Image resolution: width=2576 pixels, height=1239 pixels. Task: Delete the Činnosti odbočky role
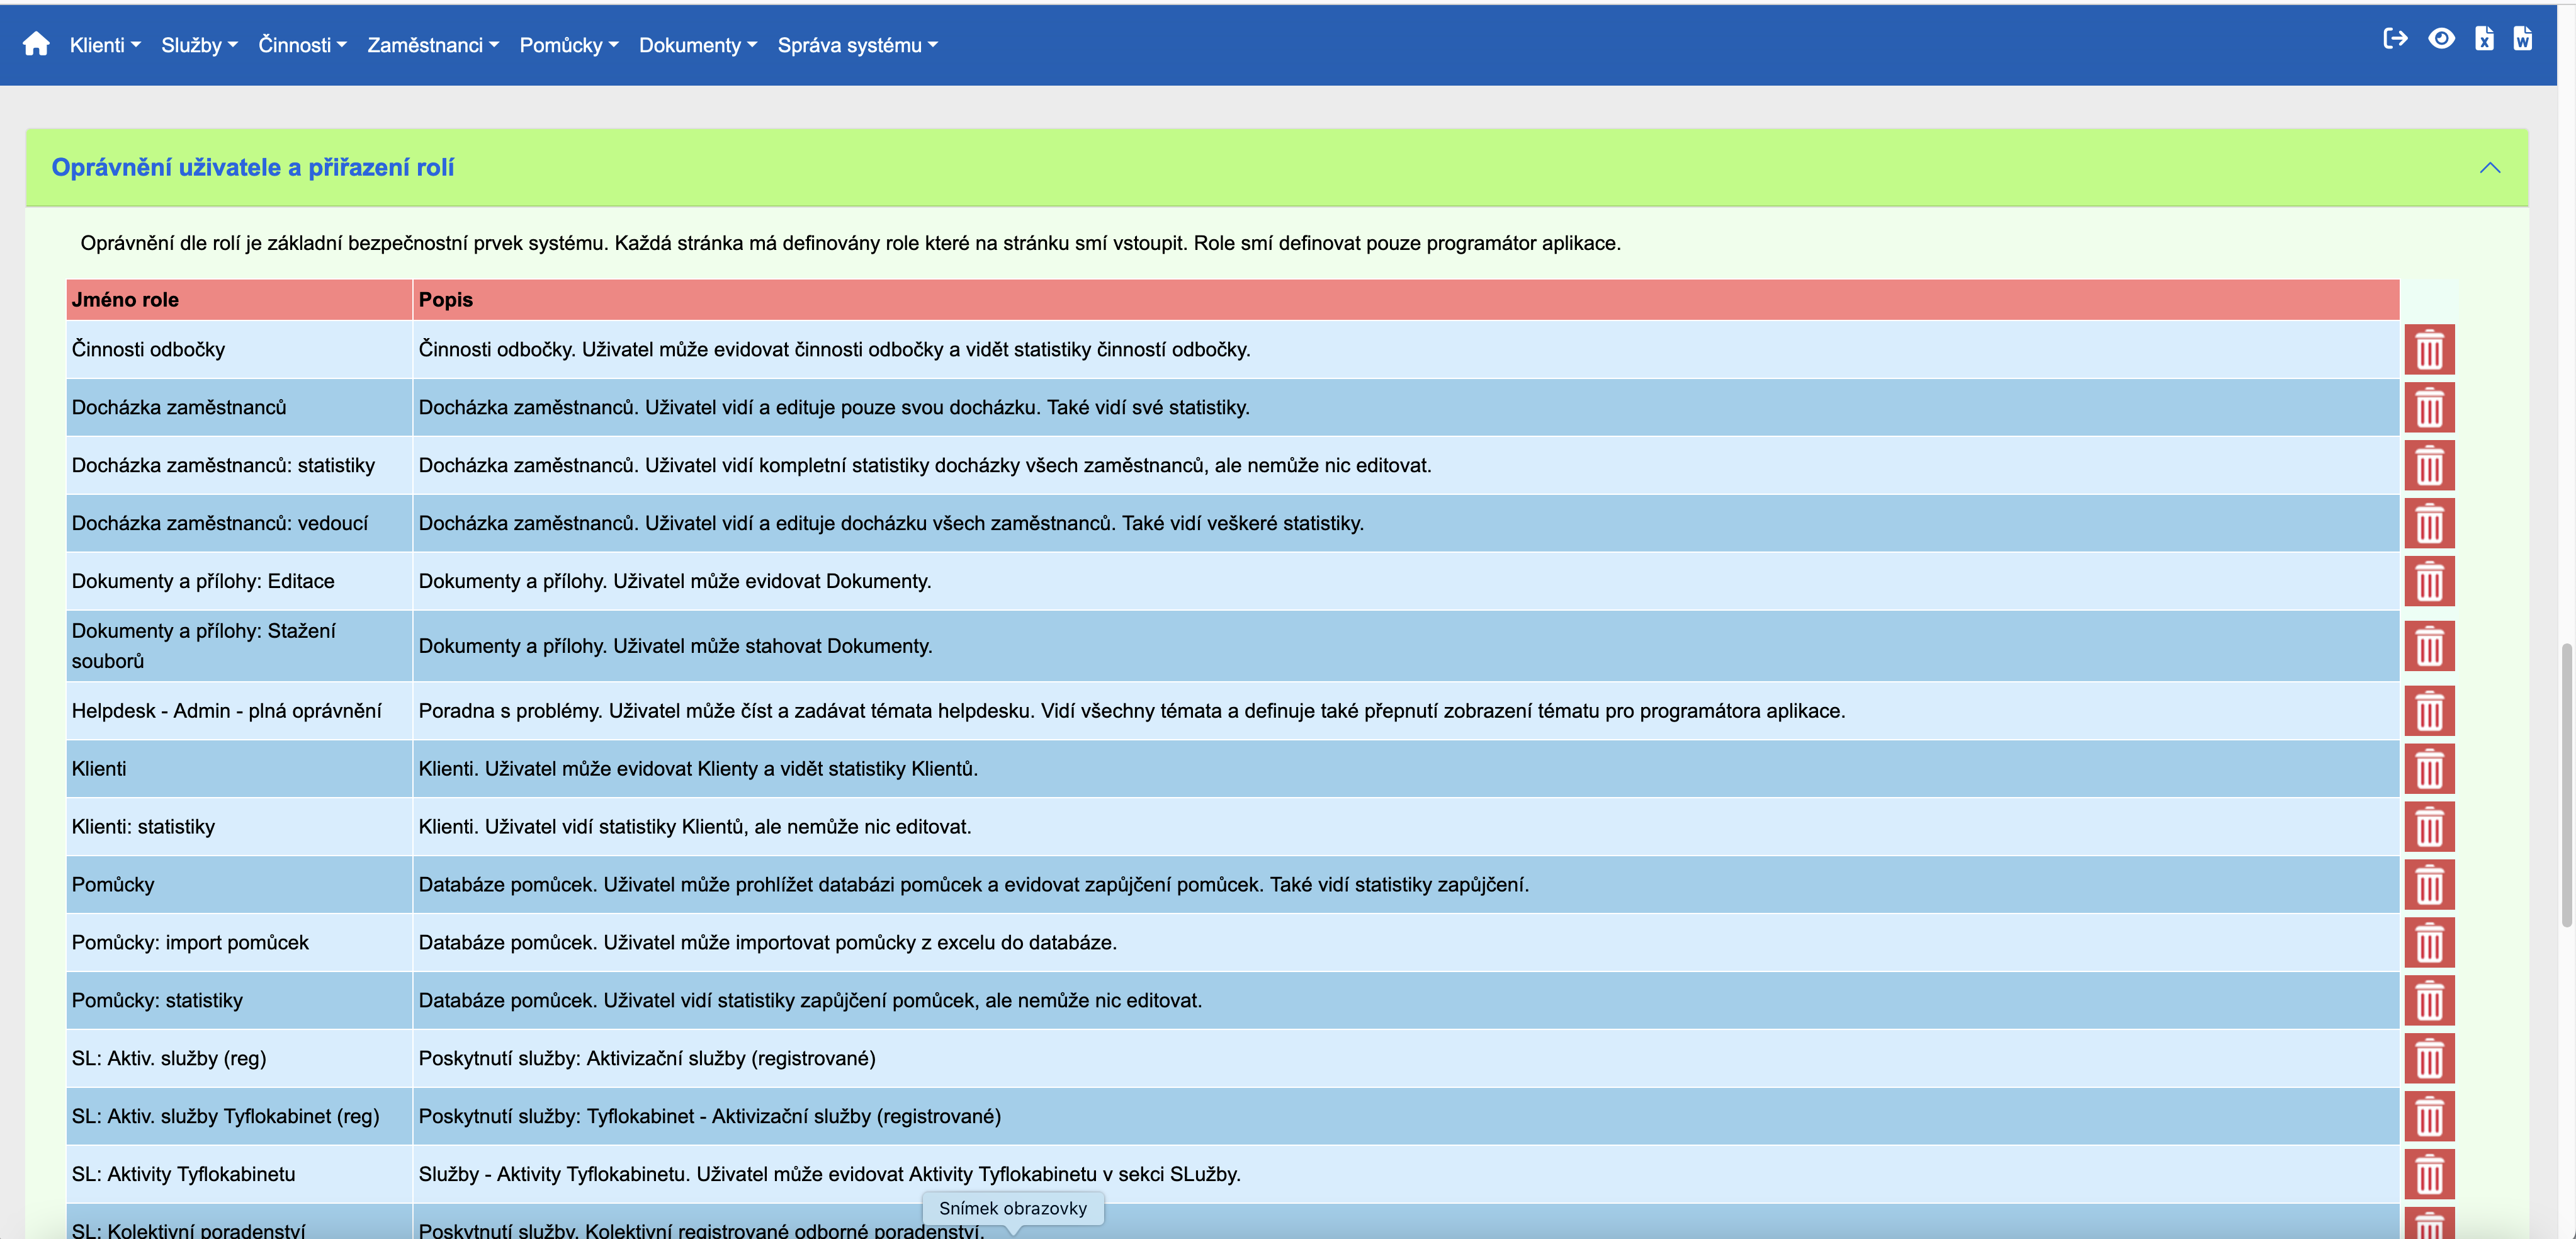point(2429,350)
